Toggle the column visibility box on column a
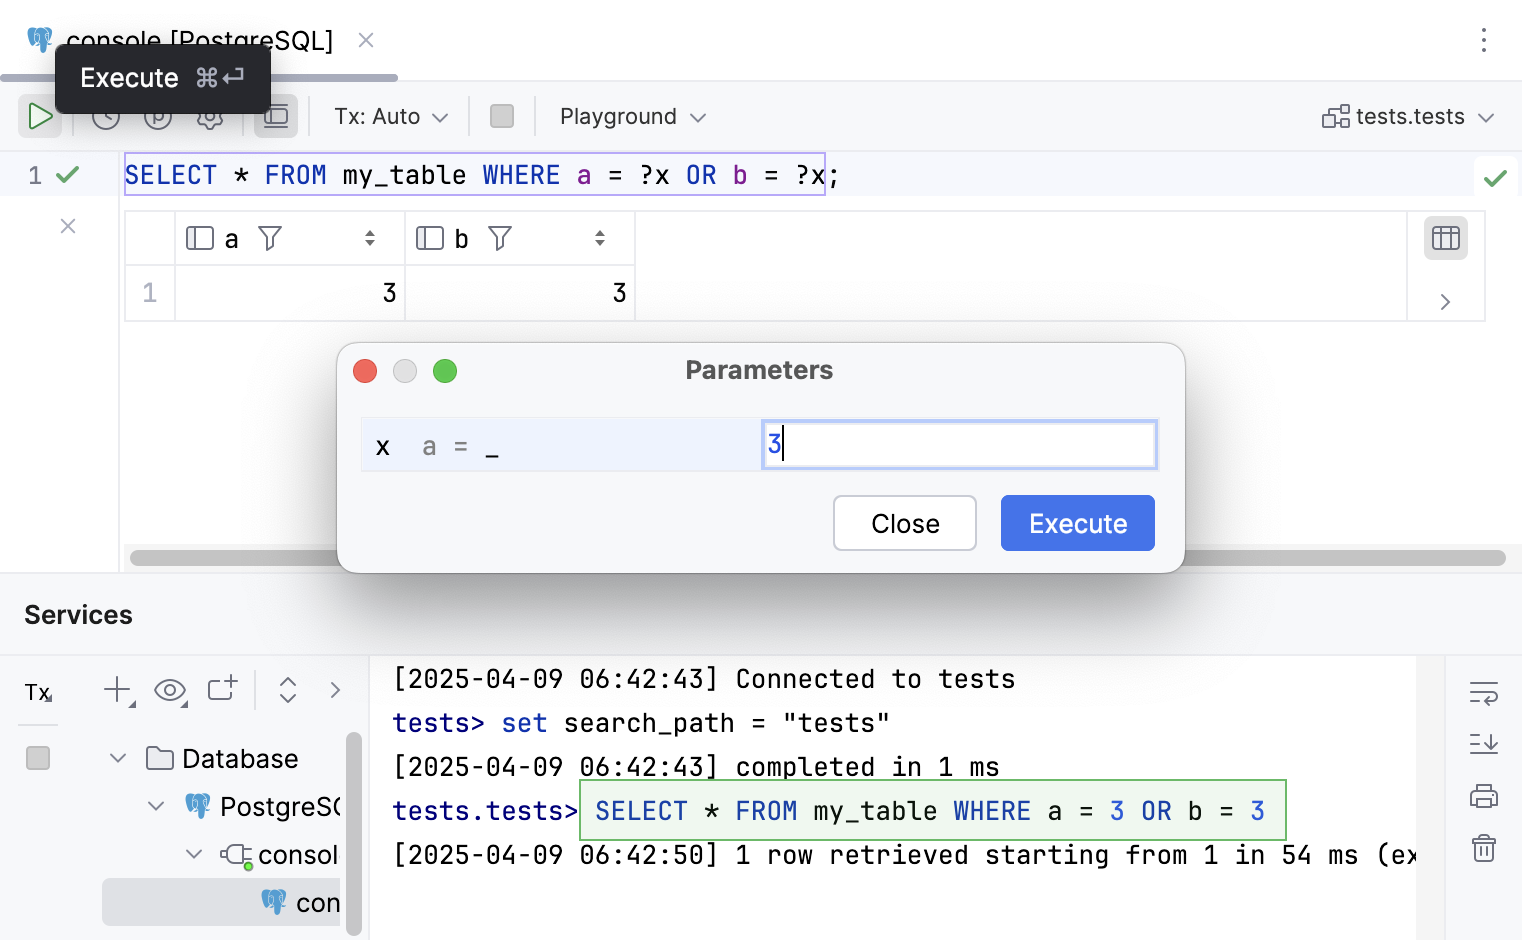 coord(200,238)
